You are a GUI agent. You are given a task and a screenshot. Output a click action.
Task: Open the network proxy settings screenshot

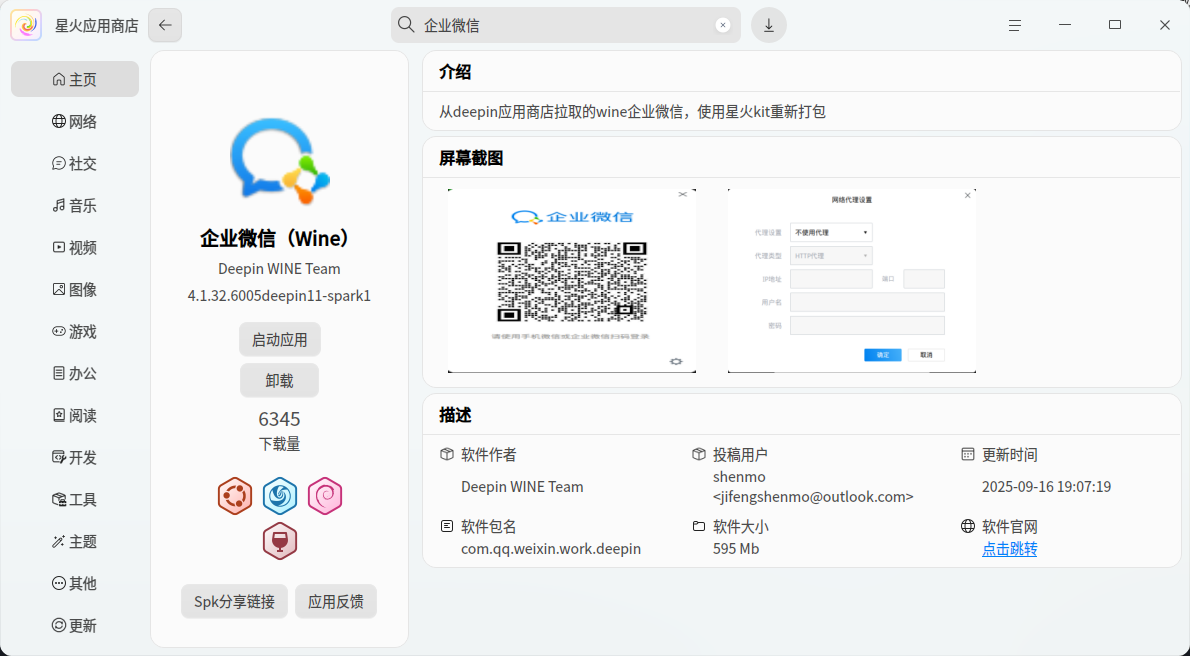click(852, 281)
